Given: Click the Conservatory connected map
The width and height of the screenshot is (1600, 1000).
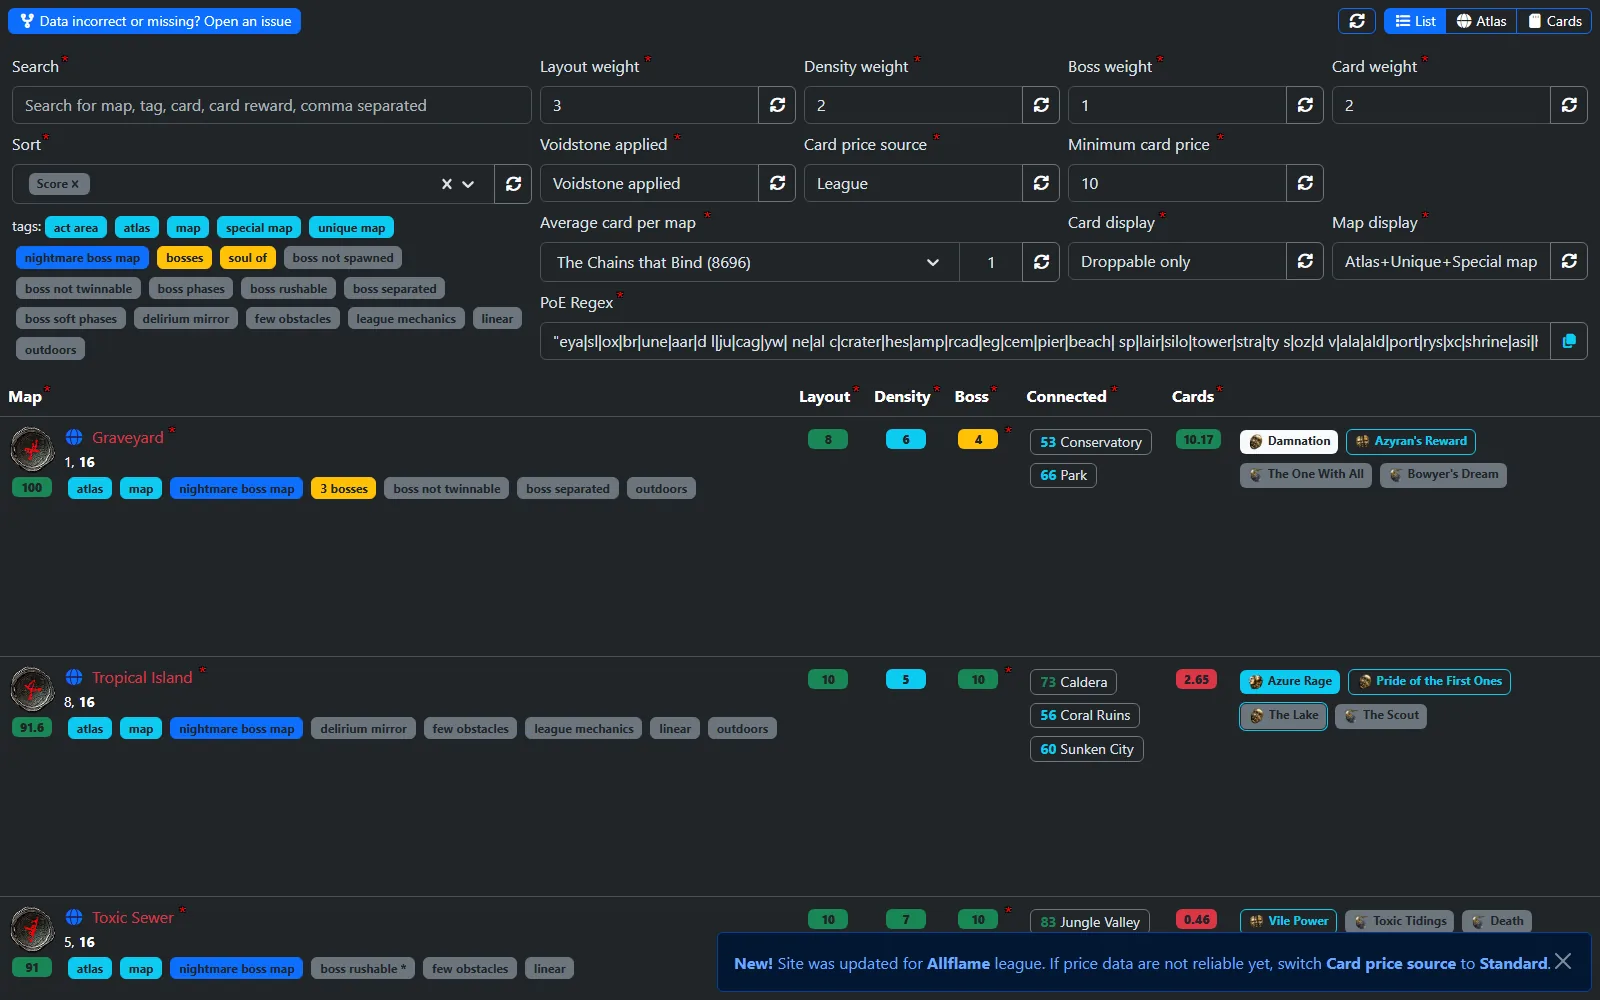Looking at the screenshot, I should click(x=1091, y=442).
